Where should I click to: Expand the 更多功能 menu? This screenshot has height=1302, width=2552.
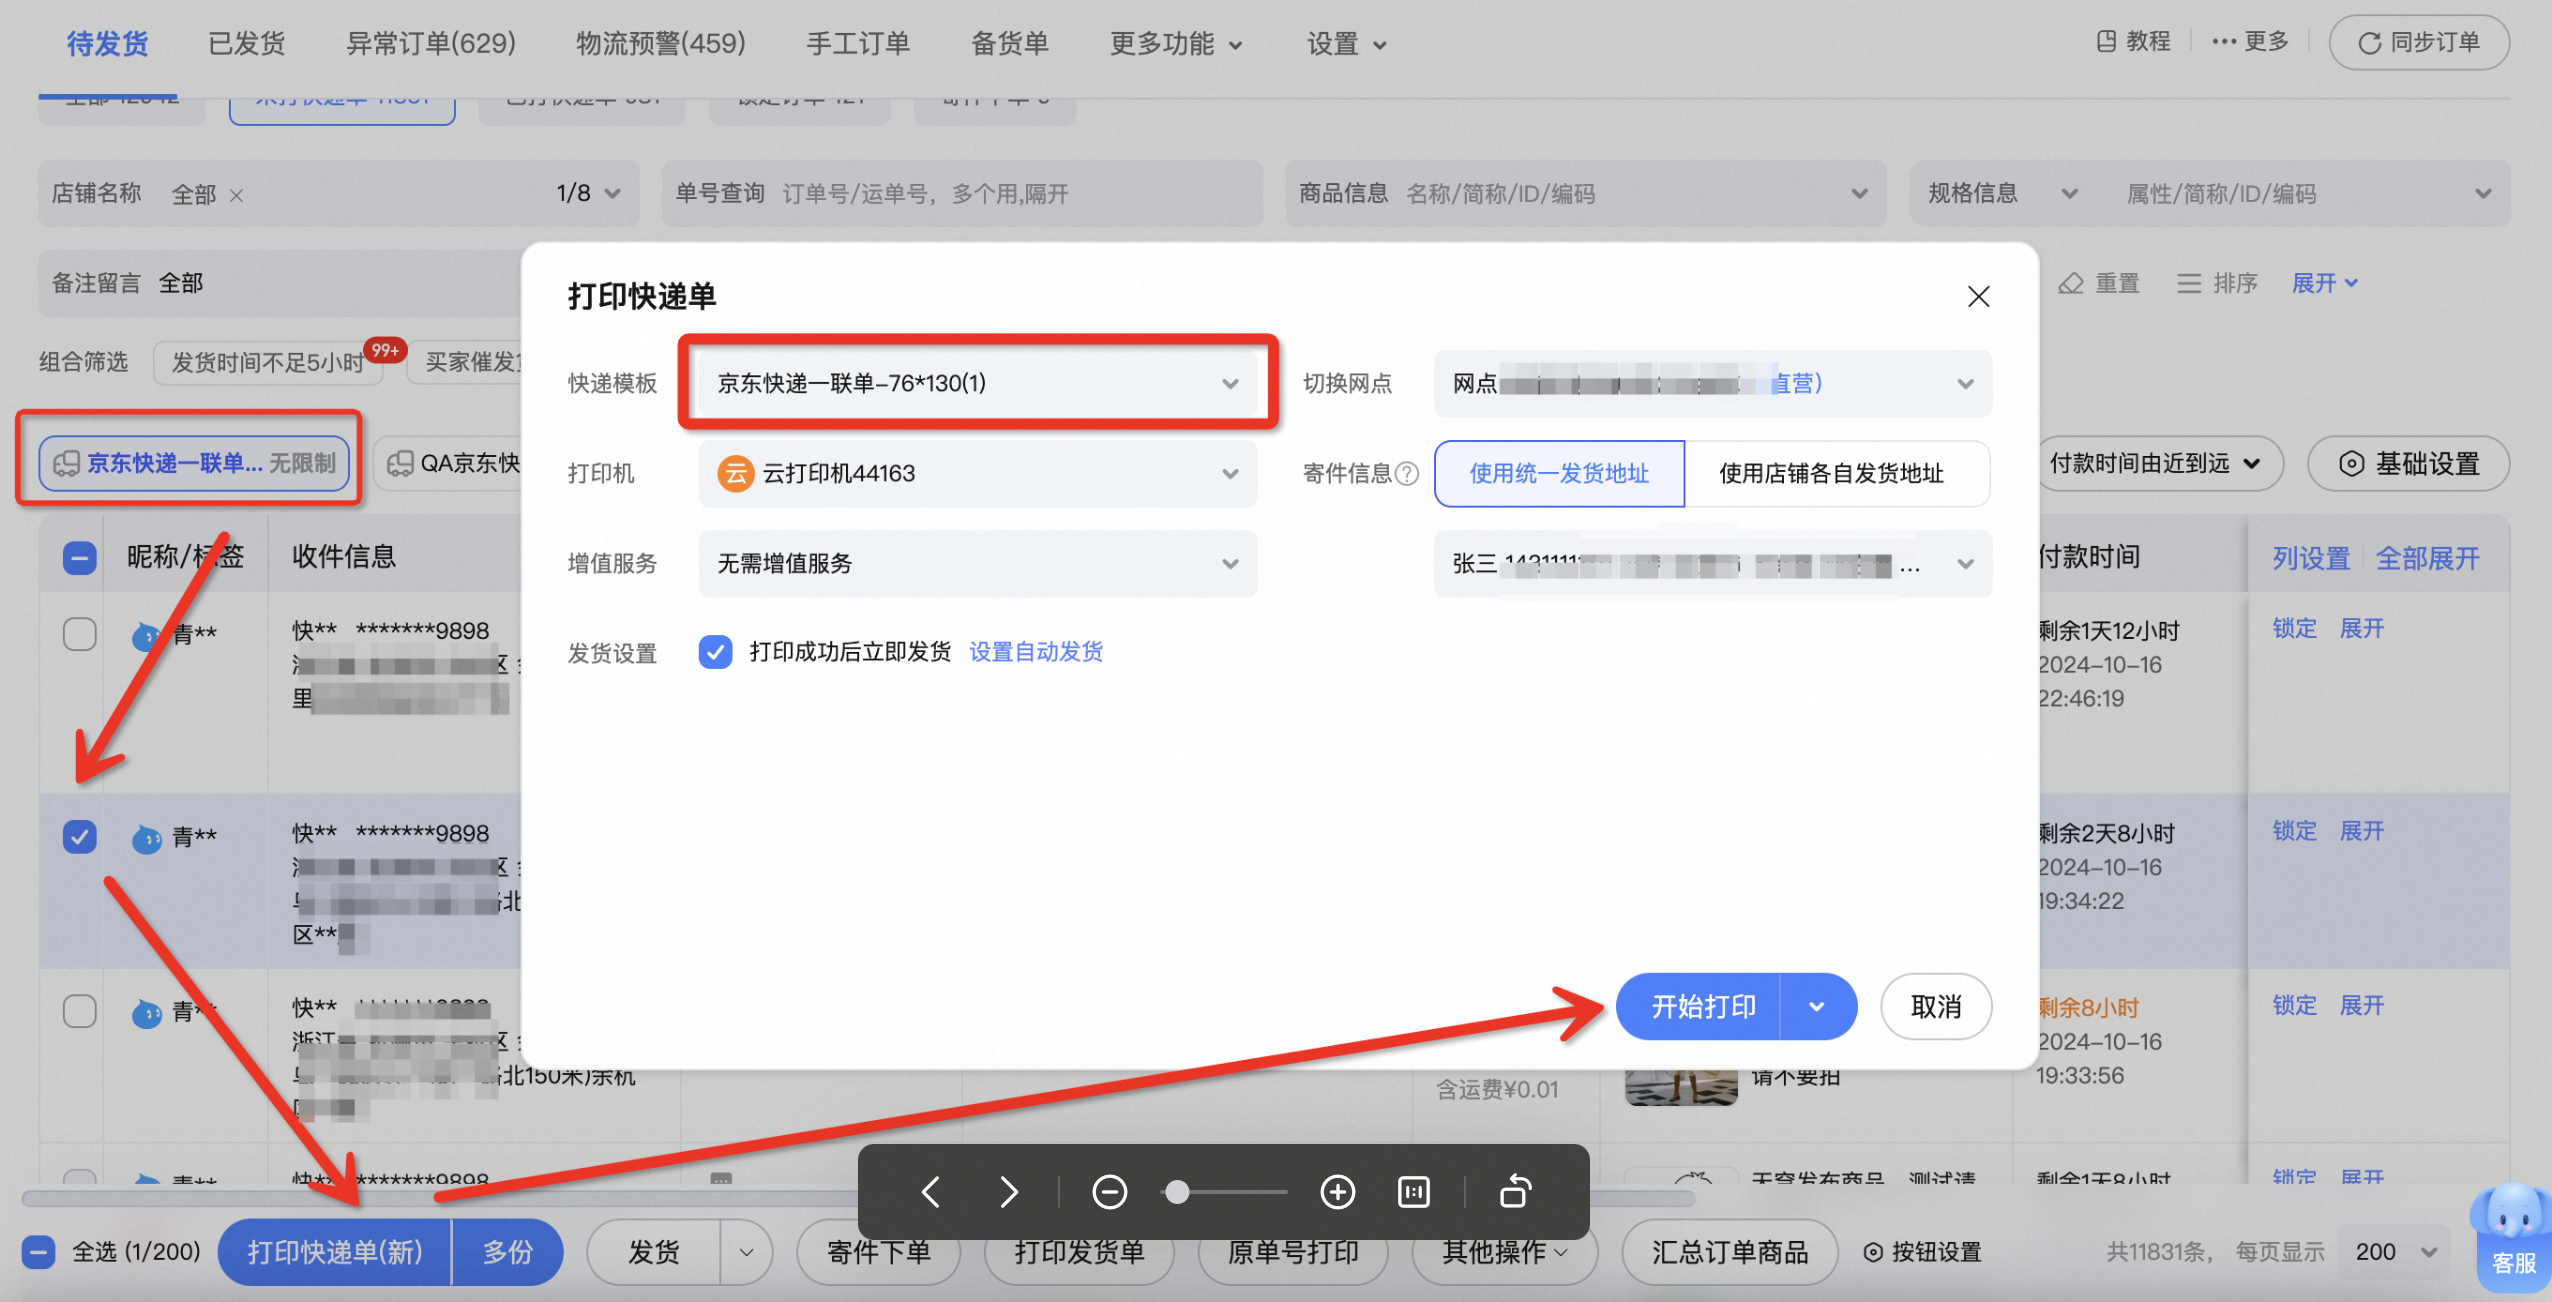[x=1176, y=43]
